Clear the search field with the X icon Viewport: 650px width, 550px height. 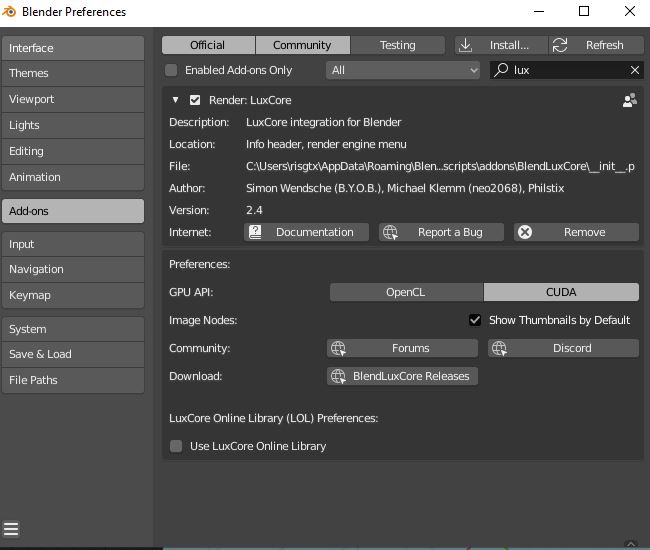coord(634,70)
